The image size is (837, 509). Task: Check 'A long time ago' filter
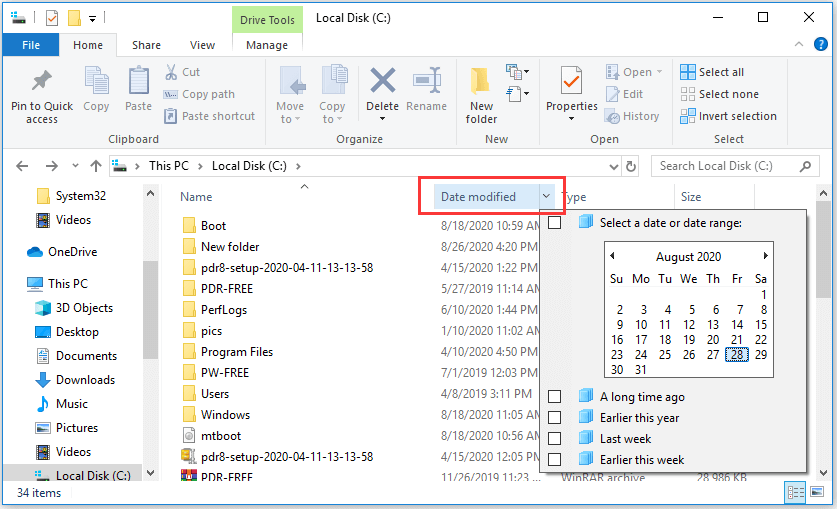point(555,396)
